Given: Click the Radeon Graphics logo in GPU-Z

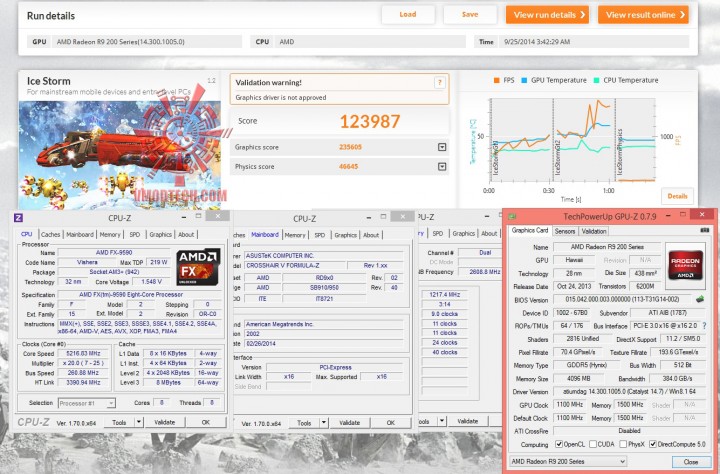Looking at the screenshot, I should [x=685, y=265].
